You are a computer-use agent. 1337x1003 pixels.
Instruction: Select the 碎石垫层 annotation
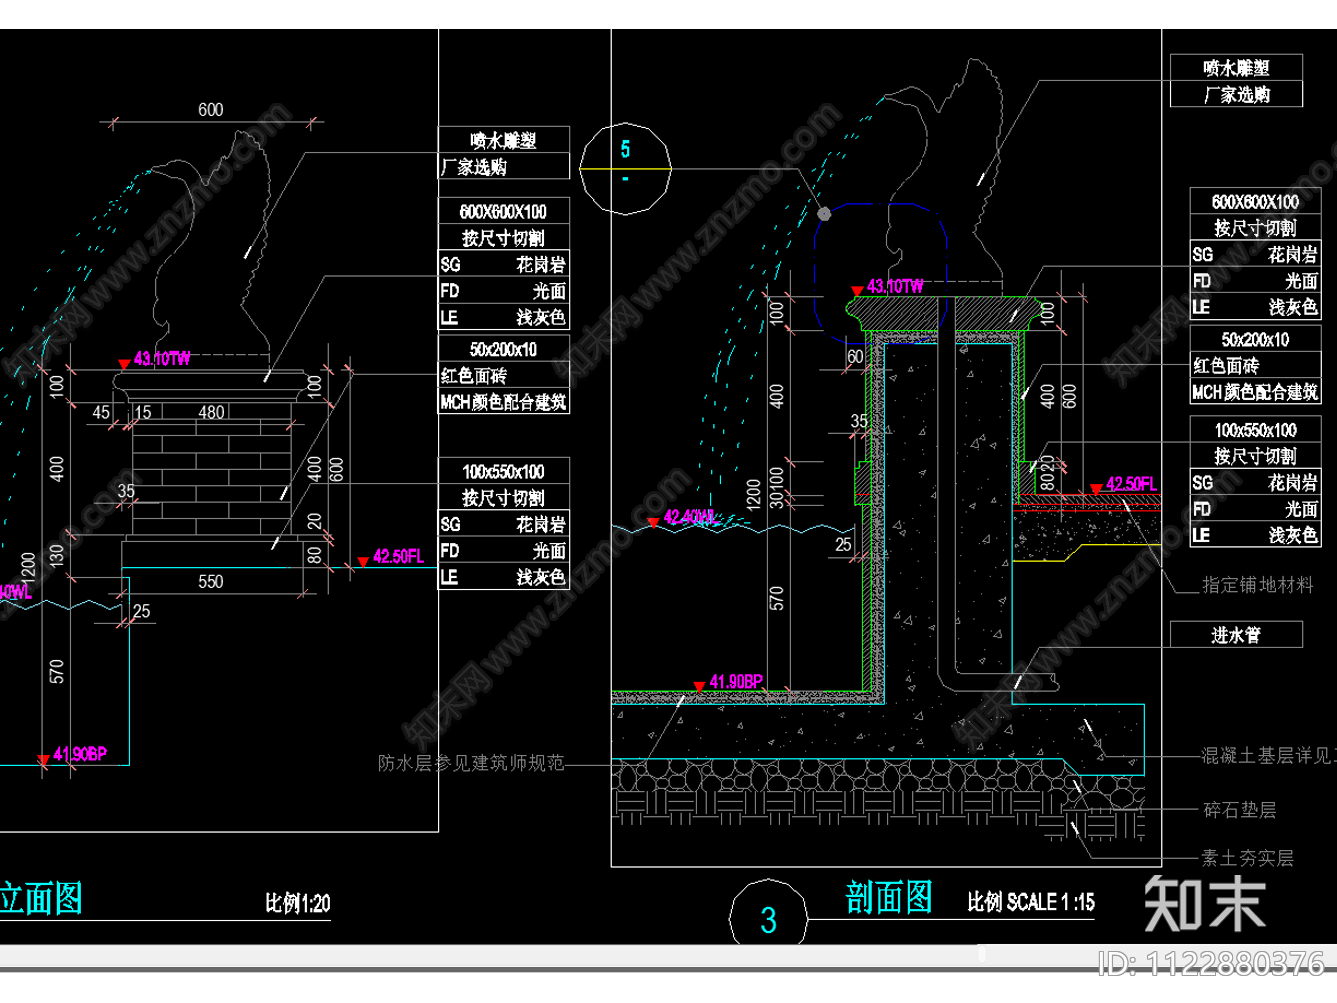(1239, 810)
